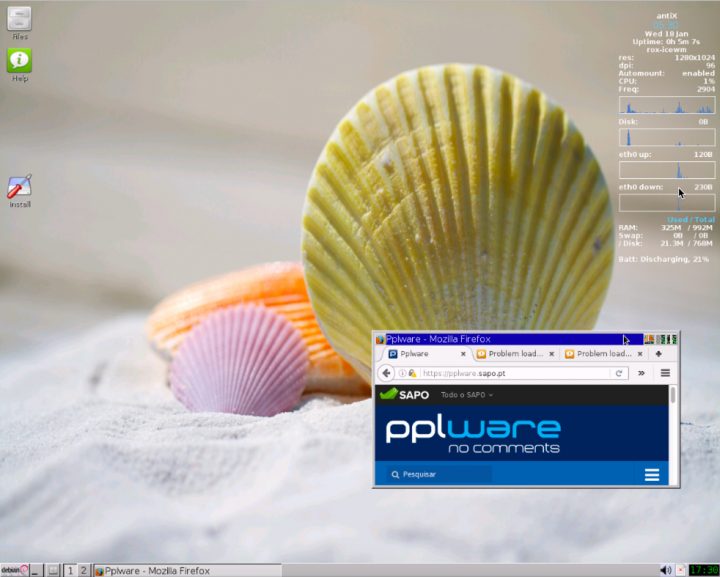Viewport: 720px width, 577px height.
Task: Open Firefox hamburger menu
Action: (x=665, y=373)
